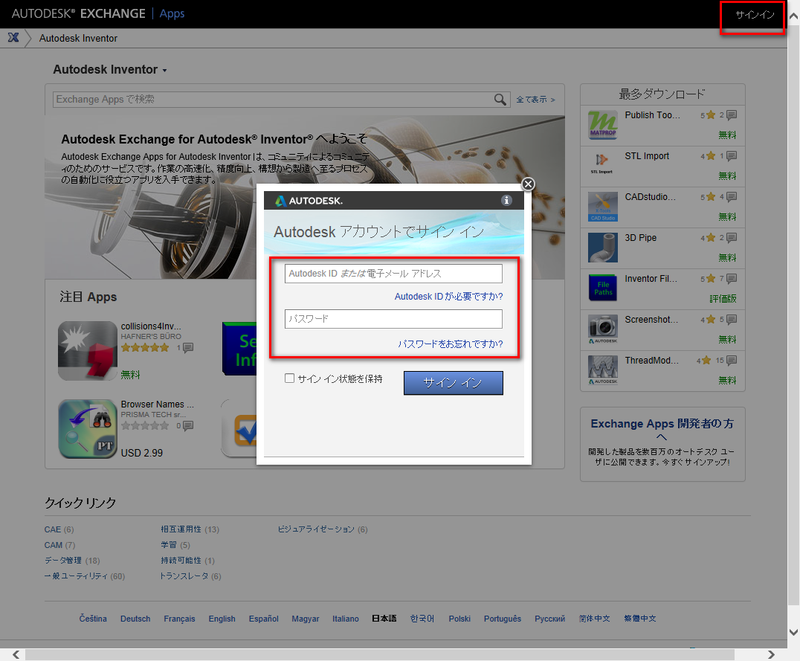Image resolution: width=800 pixels, height=661 pixels.
Task: Switch language to Polski
Action: [459, 618]
